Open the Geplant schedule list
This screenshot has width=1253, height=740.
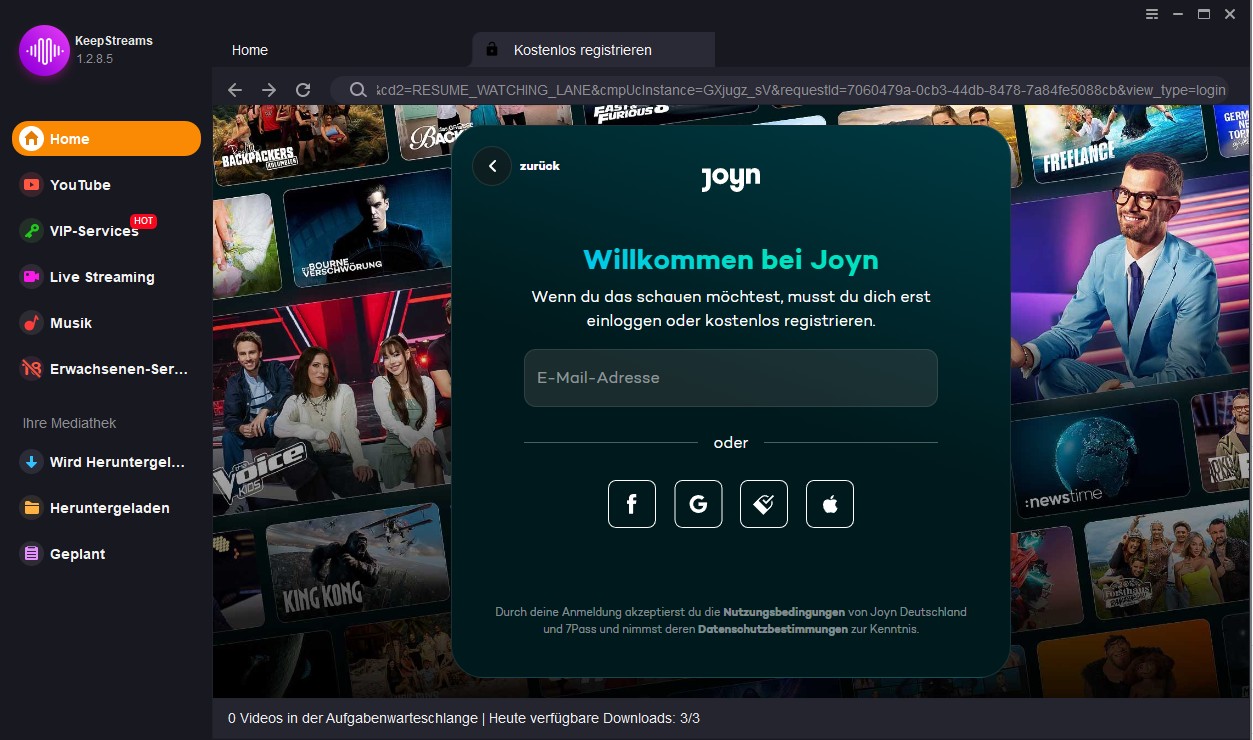tap(75, 553)
